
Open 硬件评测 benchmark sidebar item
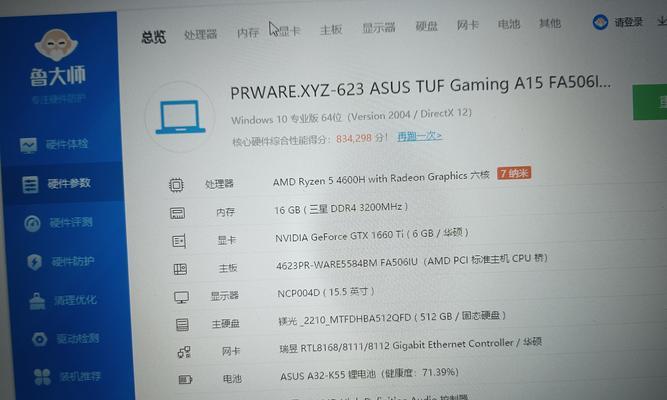pyautogui.click(x=59, y=223)
